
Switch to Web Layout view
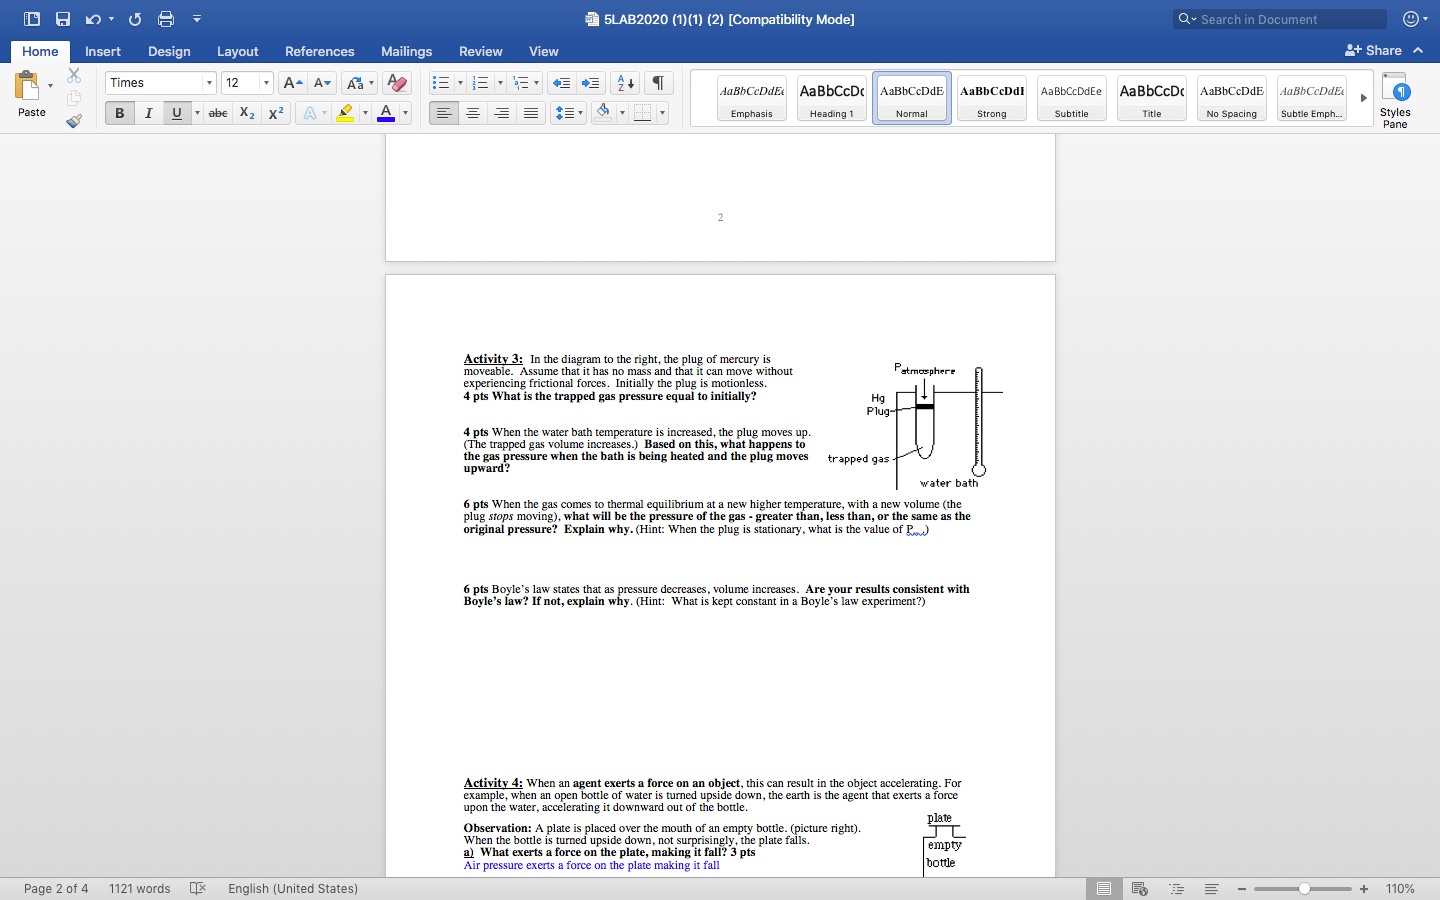1139,888
